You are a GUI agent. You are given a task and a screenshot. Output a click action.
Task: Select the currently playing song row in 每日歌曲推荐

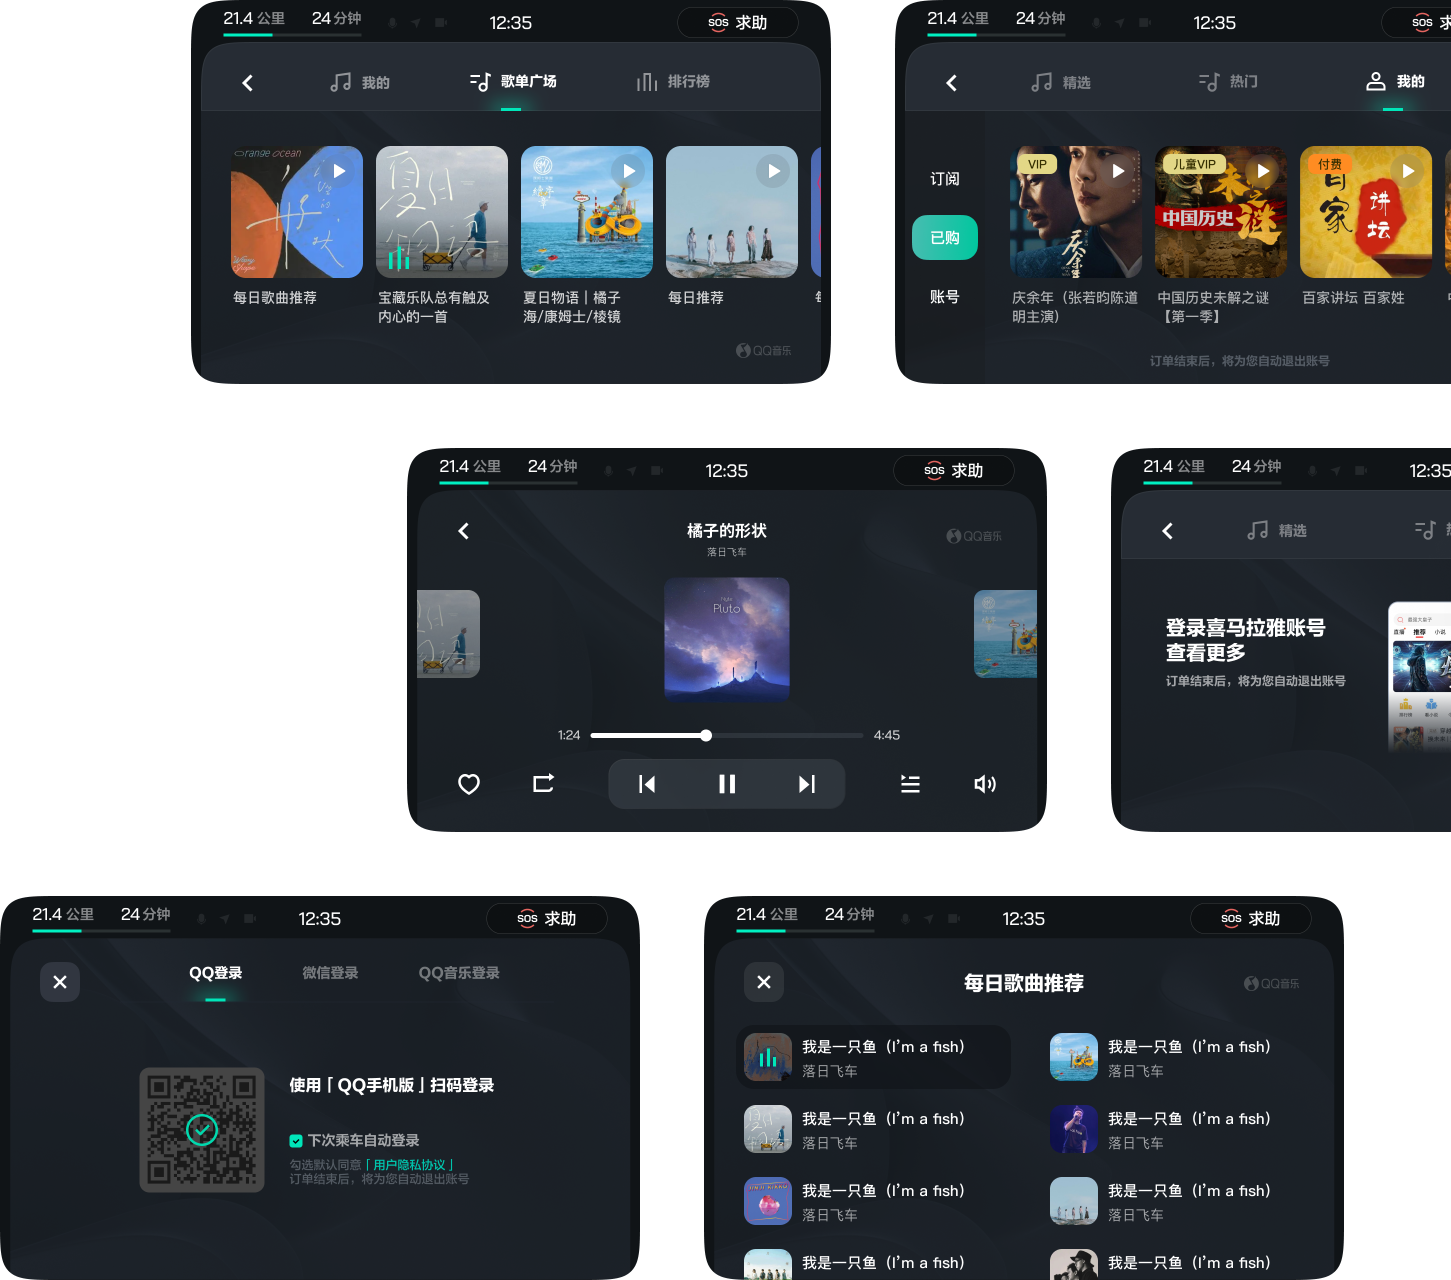[x=873, y=1057]
